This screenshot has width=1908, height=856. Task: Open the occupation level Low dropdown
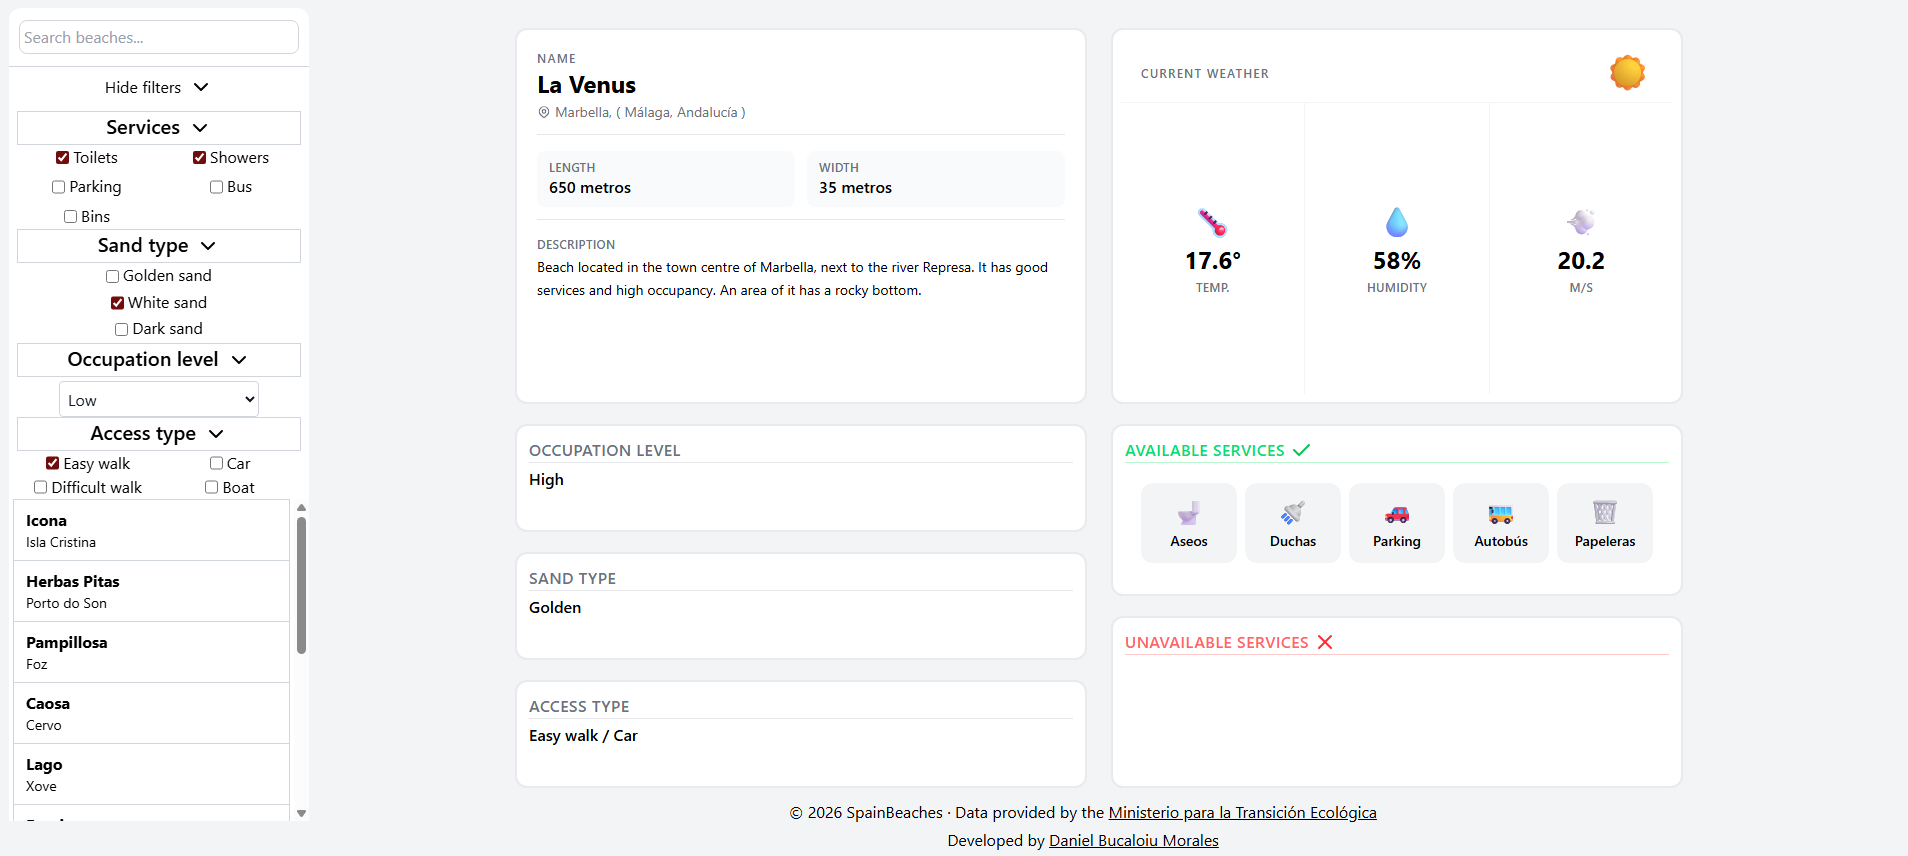point(159,400)
